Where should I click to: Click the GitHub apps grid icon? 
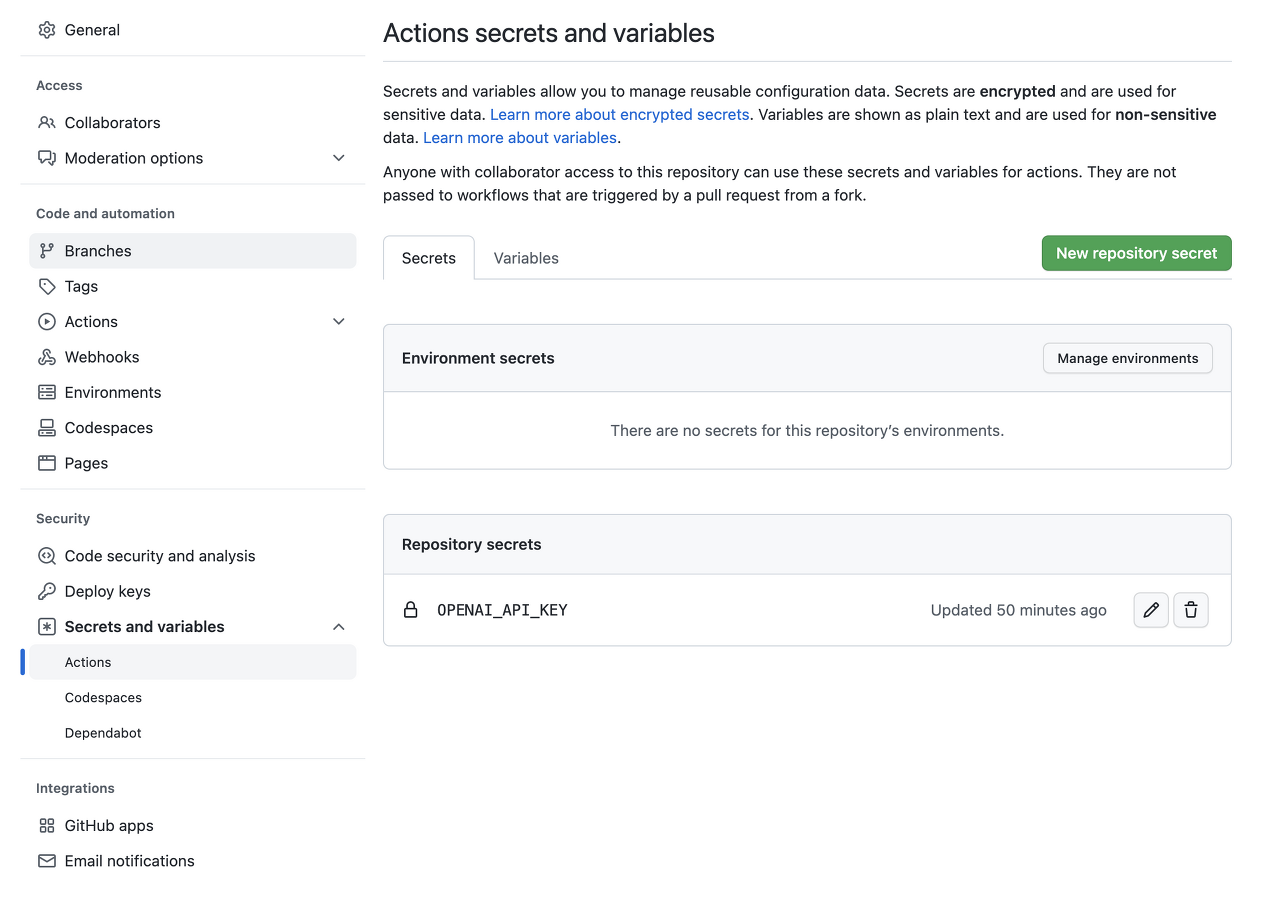[x=47, y=826]
